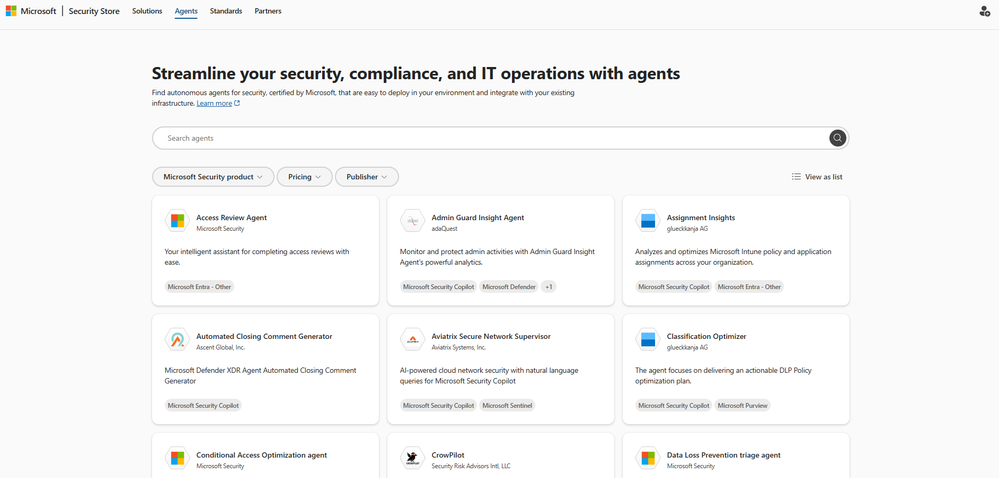Go to the Partners tab

point(268,11)
